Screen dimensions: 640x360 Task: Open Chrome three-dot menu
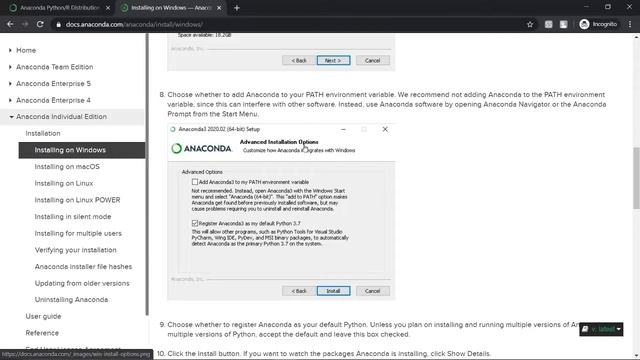[x=630, y=24]
